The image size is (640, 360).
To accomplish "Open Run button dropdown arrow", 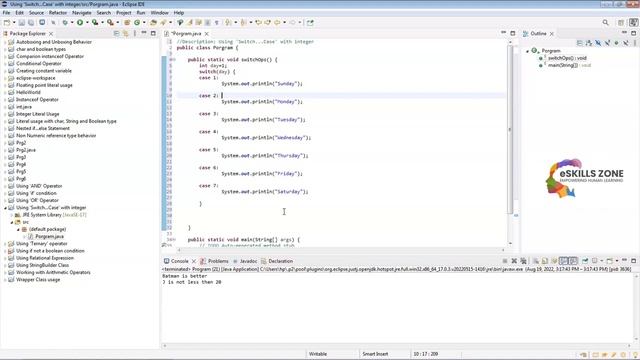I will click(x=87, y=22).
